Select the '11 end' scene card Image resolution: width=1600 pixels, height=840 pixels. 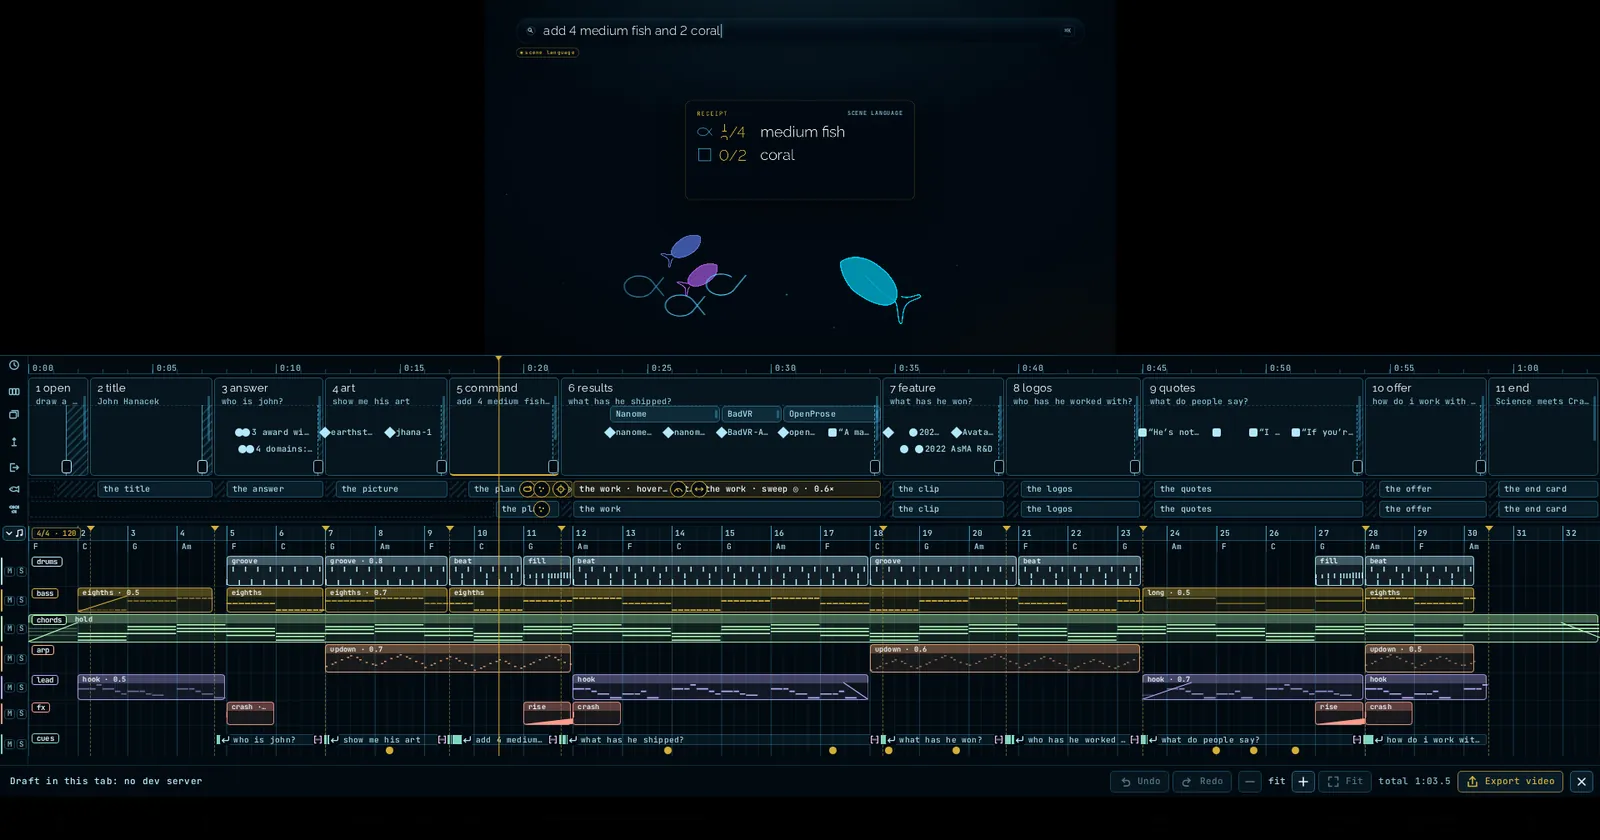(x=1543, y=426)
